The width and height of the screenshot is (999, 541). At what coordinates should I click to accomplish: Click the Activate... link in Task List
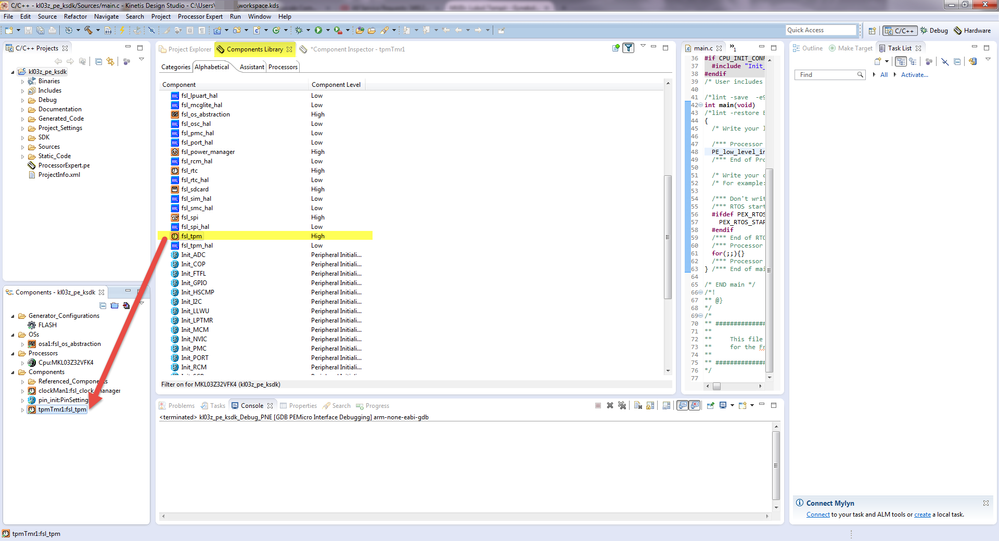(x=914, y=75)
